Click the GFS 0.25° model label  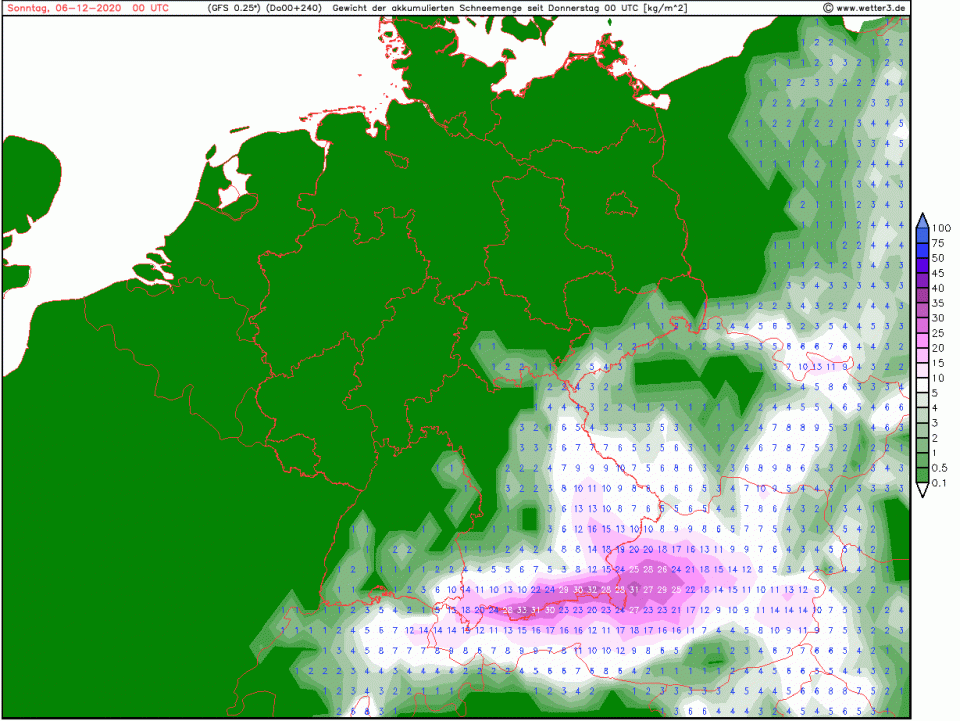tap(234, 8)
